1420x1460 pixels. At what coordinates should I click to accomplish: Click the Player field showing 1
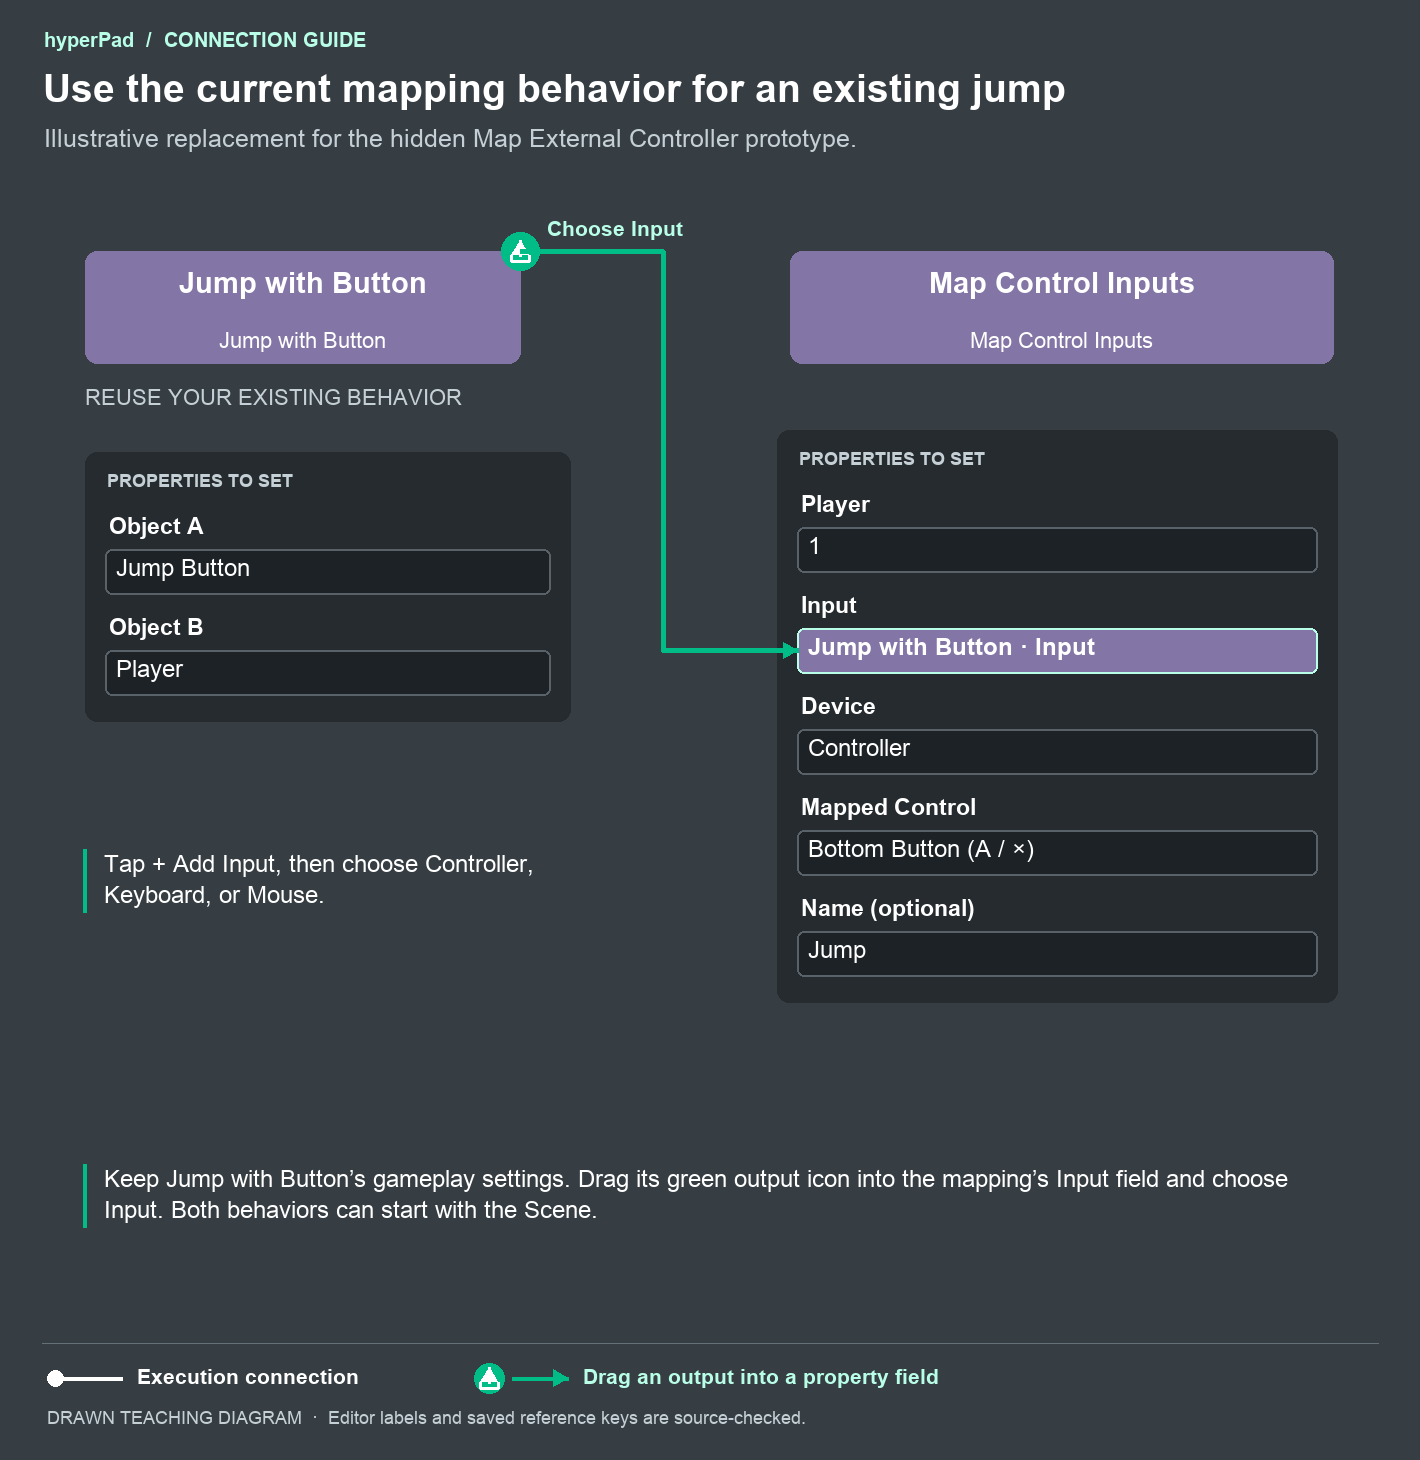[x=1057, y=550]
